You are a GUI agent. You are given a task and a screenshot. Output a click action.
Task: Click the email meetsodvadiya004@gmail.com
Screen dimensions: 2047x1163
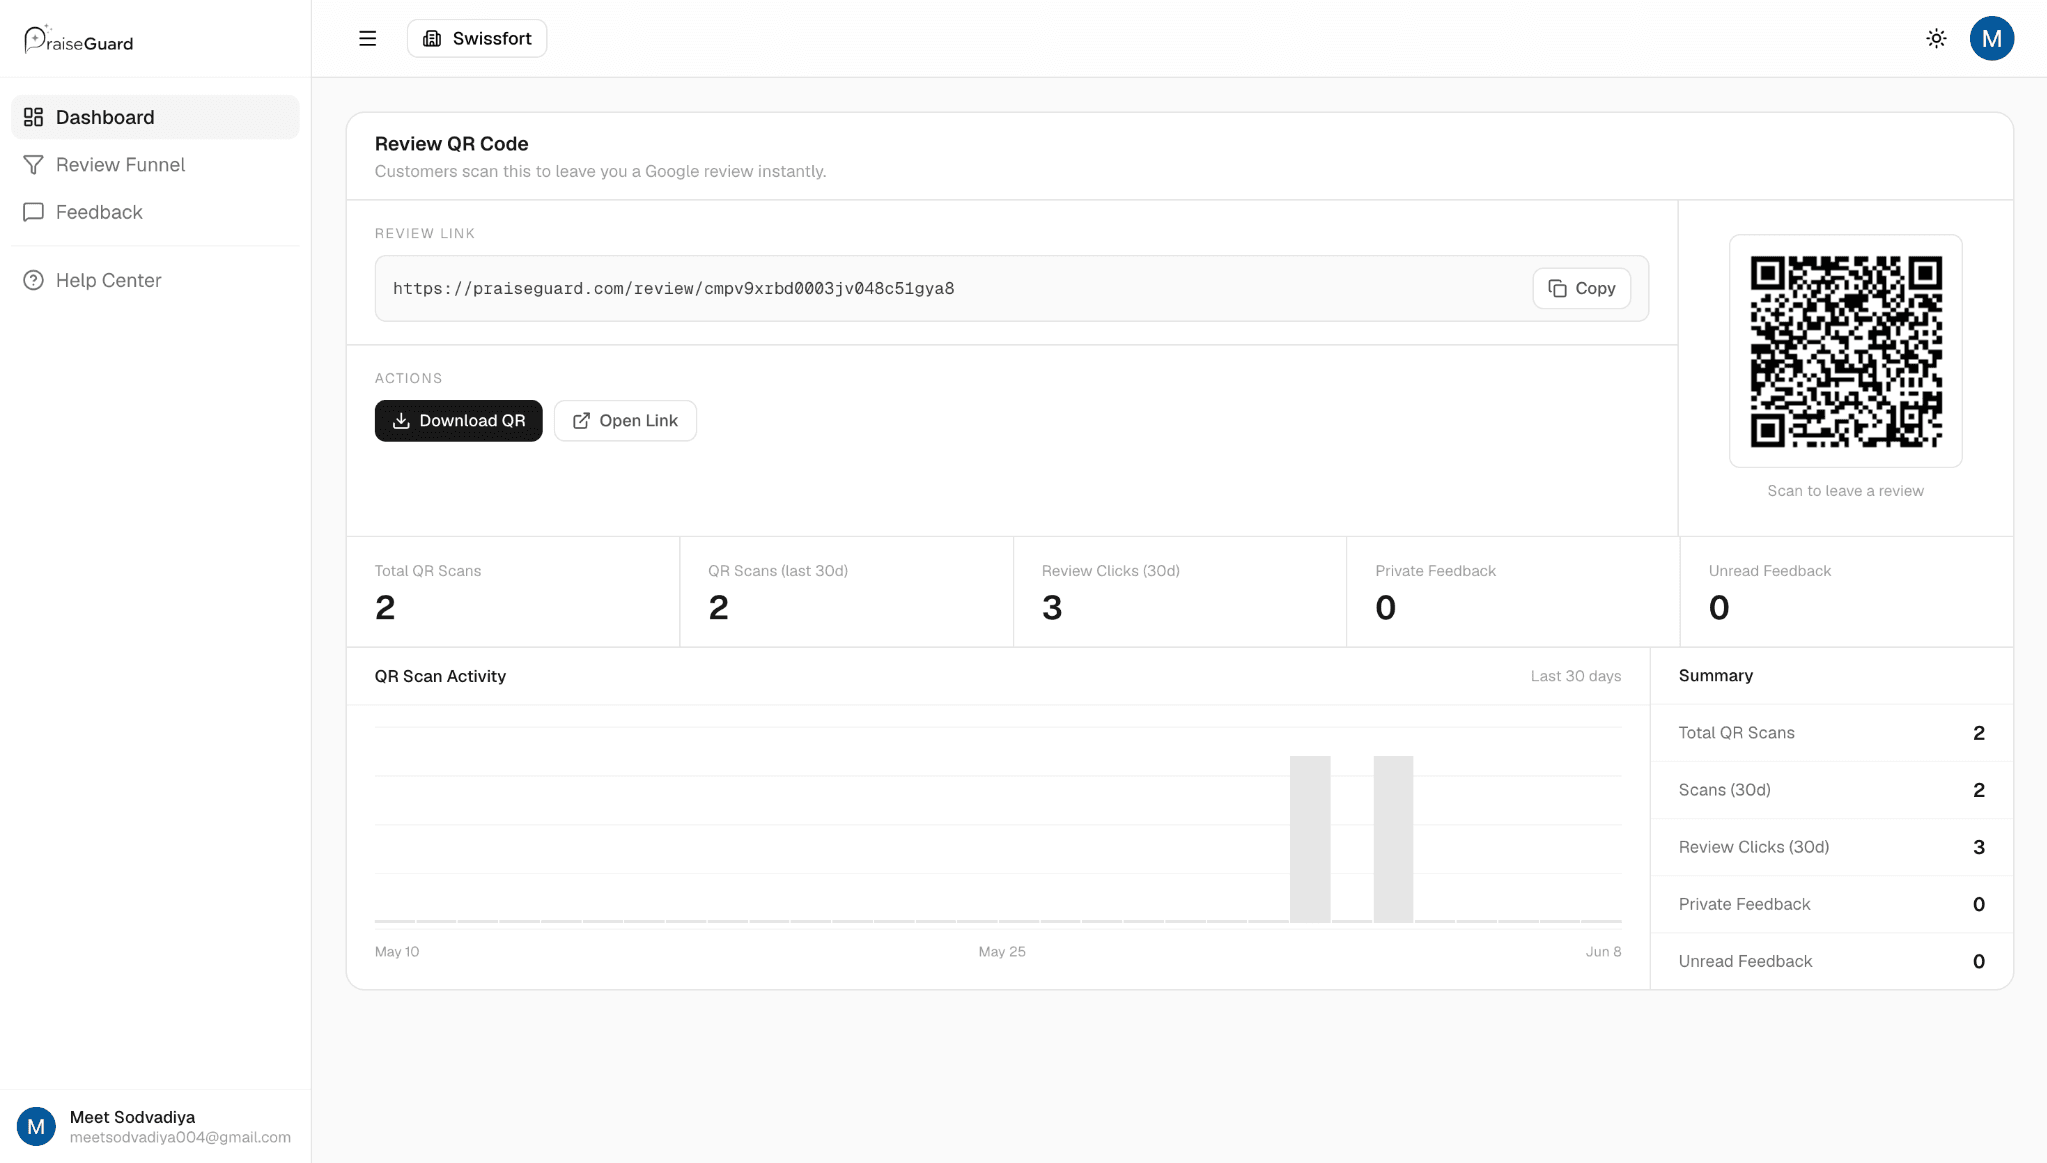(180, 1137)
